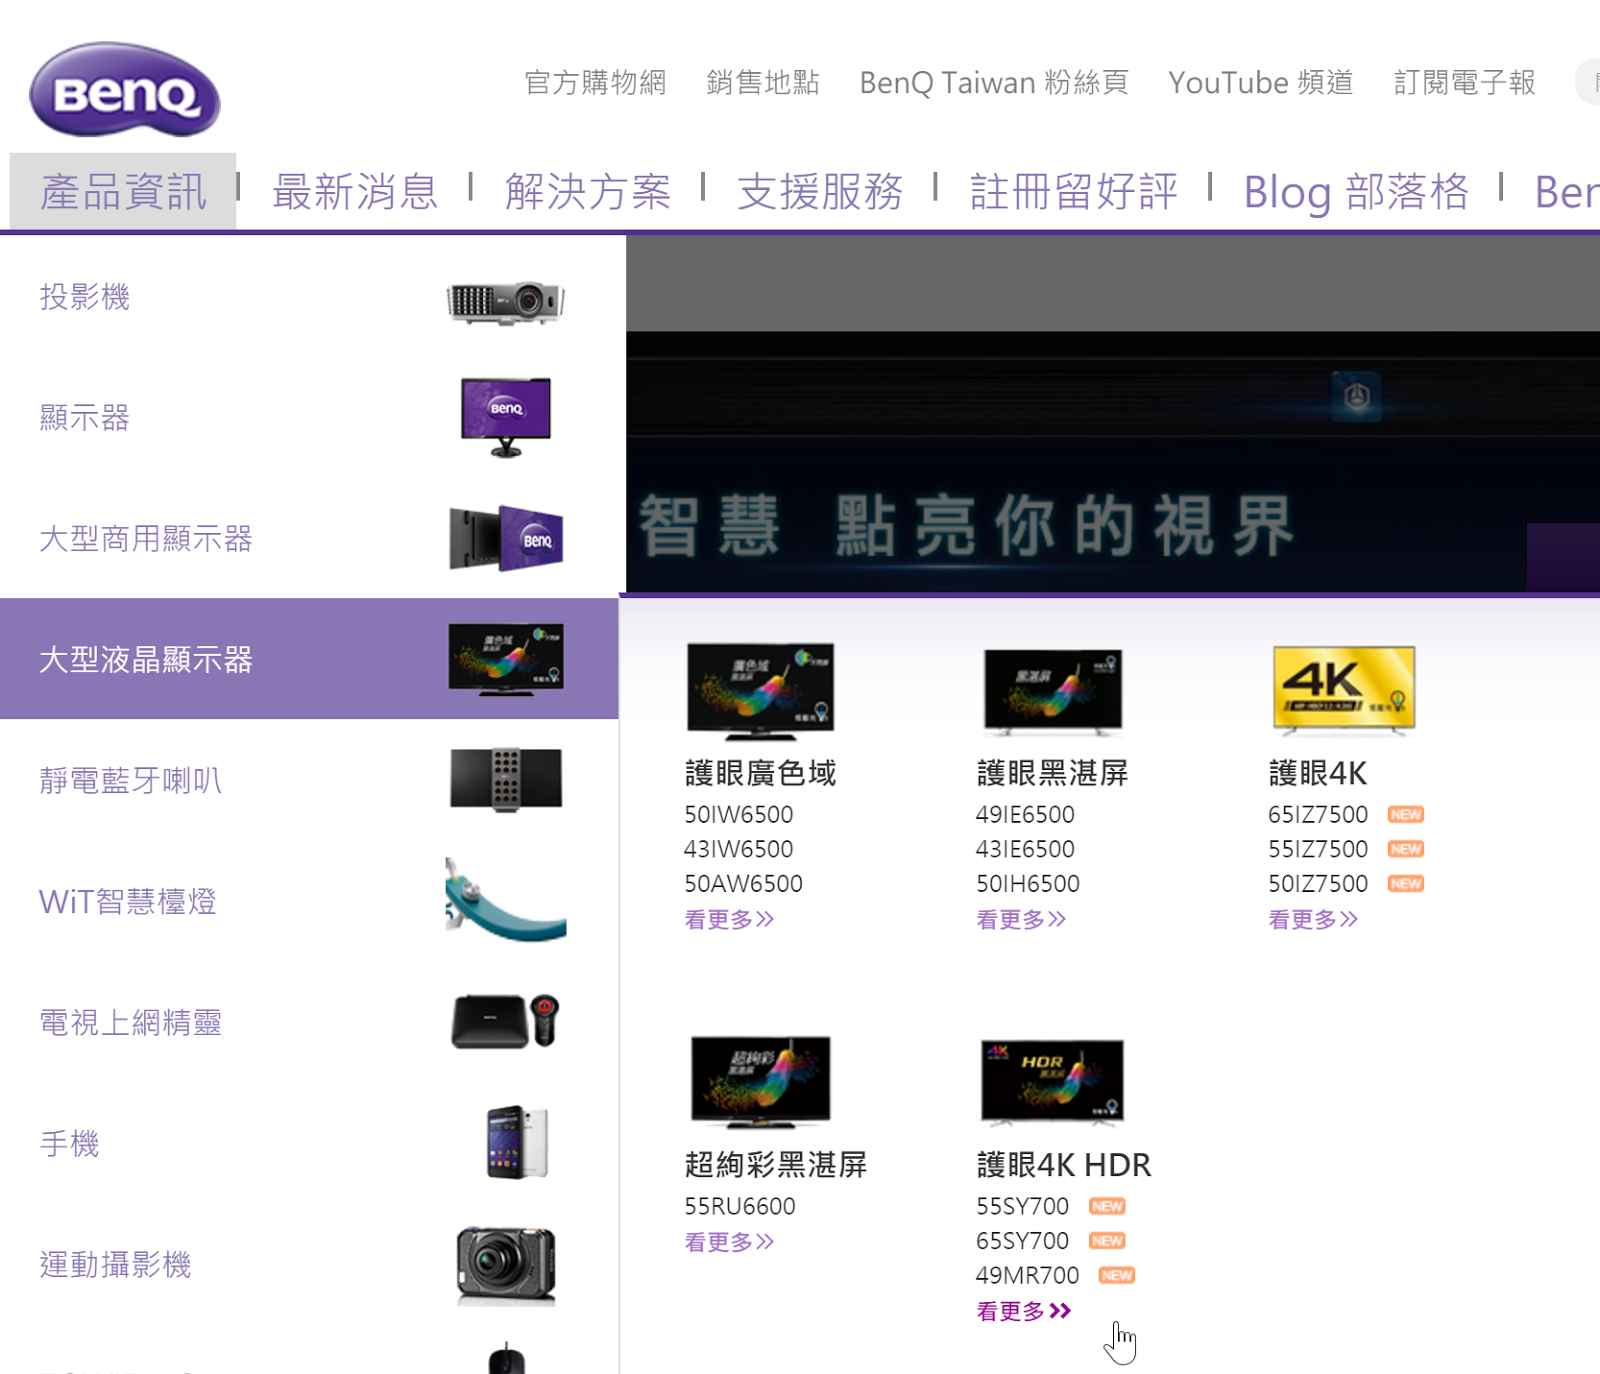Image resolution: width=1600 pixels, height=1374 pixels.
Task: Click the 護眼廣色域 heading
Action: [760, 773]
